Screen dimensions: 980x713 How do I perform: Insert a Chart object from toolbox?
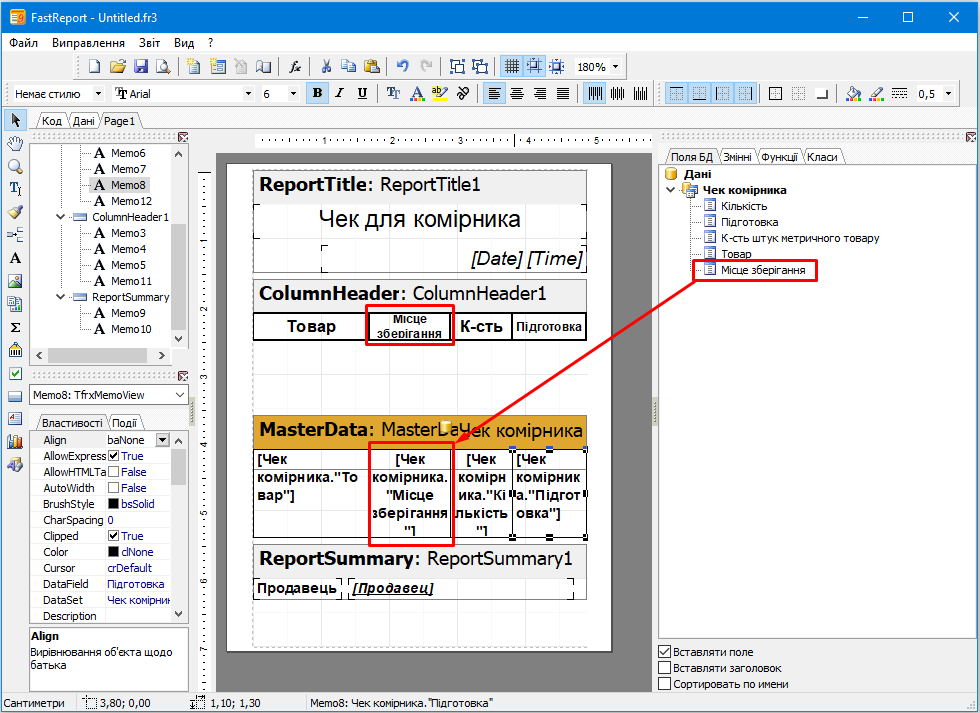pyautogui.click(x=15, y=441)
